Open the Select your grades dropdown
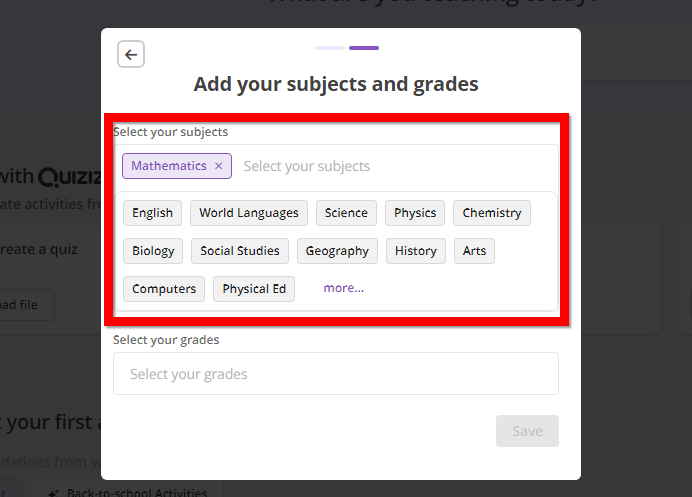 click(x=336, y=373)
